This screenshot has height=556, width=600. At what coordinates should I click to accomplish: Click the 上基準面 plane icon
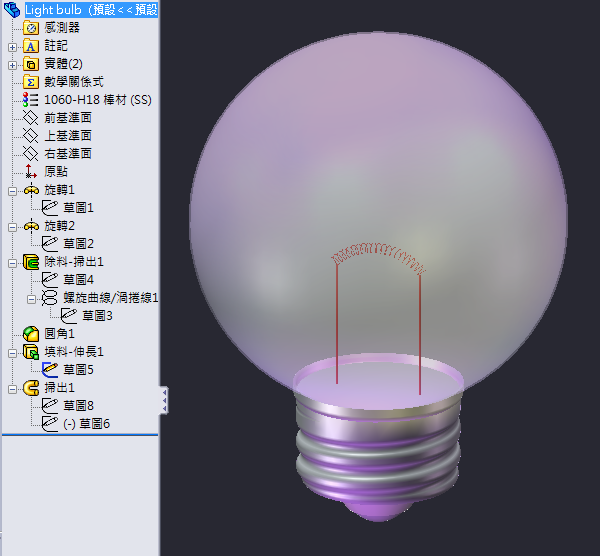coord(31,136)
